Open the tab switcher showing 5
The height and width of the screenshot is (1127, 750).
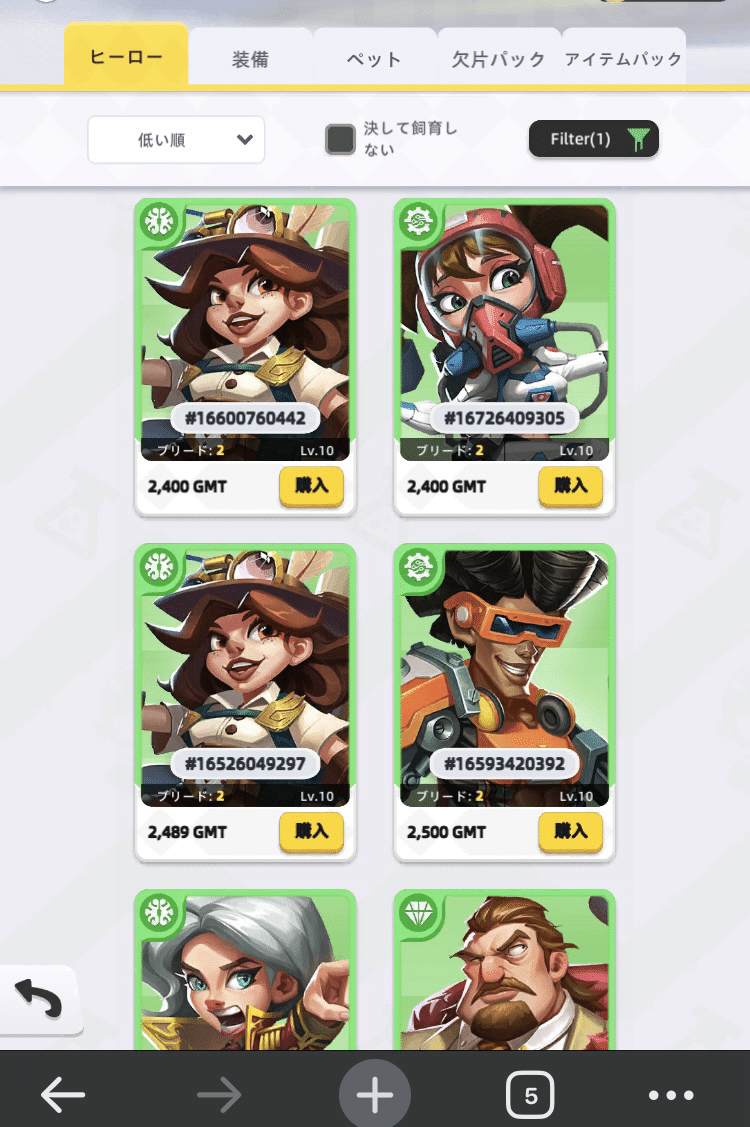click(531, 1095)
